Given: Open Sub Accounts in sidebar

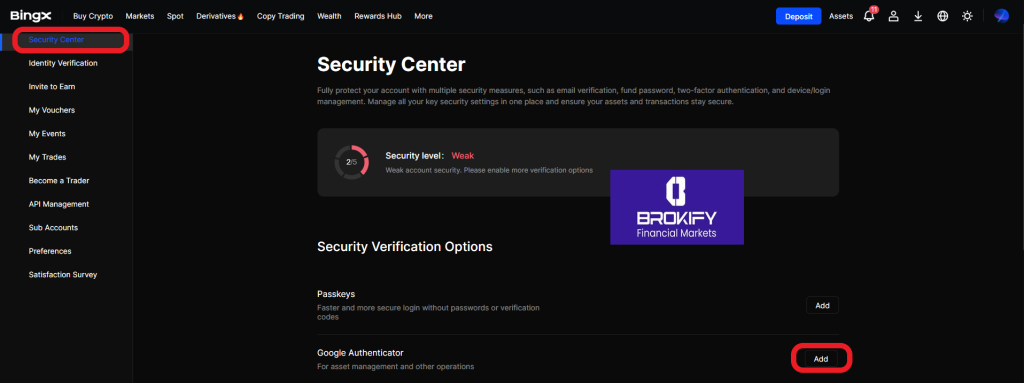Looking at the screenshot, I should coord(54,228).
